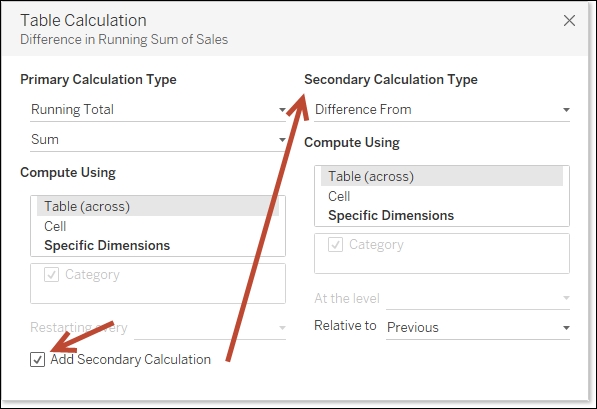Viewport: 597px width, 409px height.
Task: Expand the Restarting every dropdown
Action: point(210,328)
